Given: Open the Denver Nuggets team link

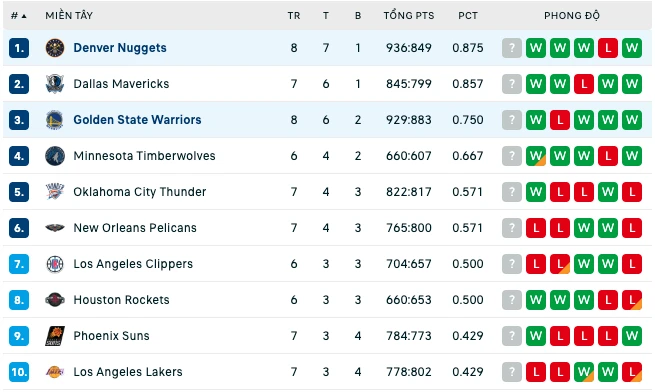Looking at the screenshot, I should (x=120, y=48).
